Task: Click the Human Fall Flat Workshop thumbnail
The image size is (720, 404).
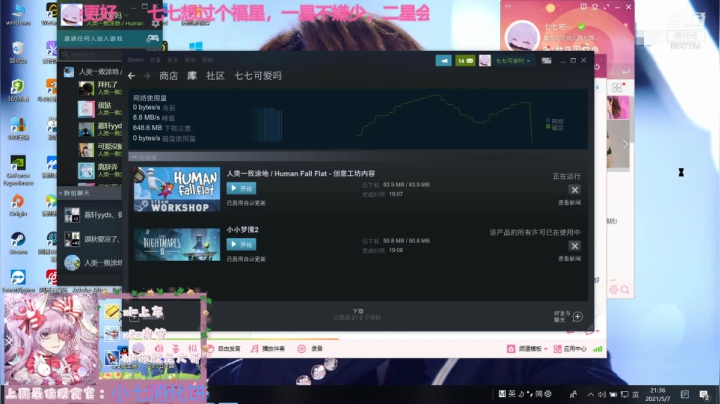Action: point(177,189)
